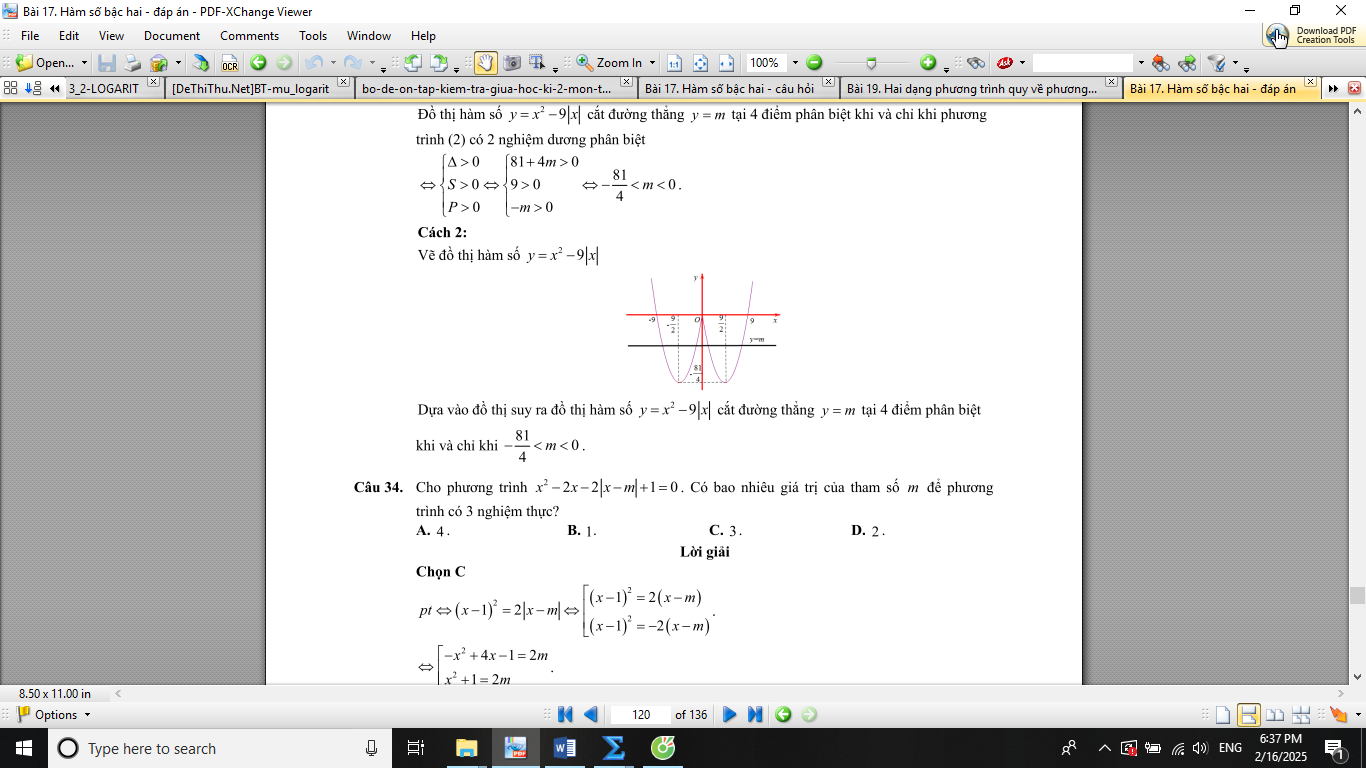
Task: Click the green Previous View arrow in top toolbar
Action: 258,63
